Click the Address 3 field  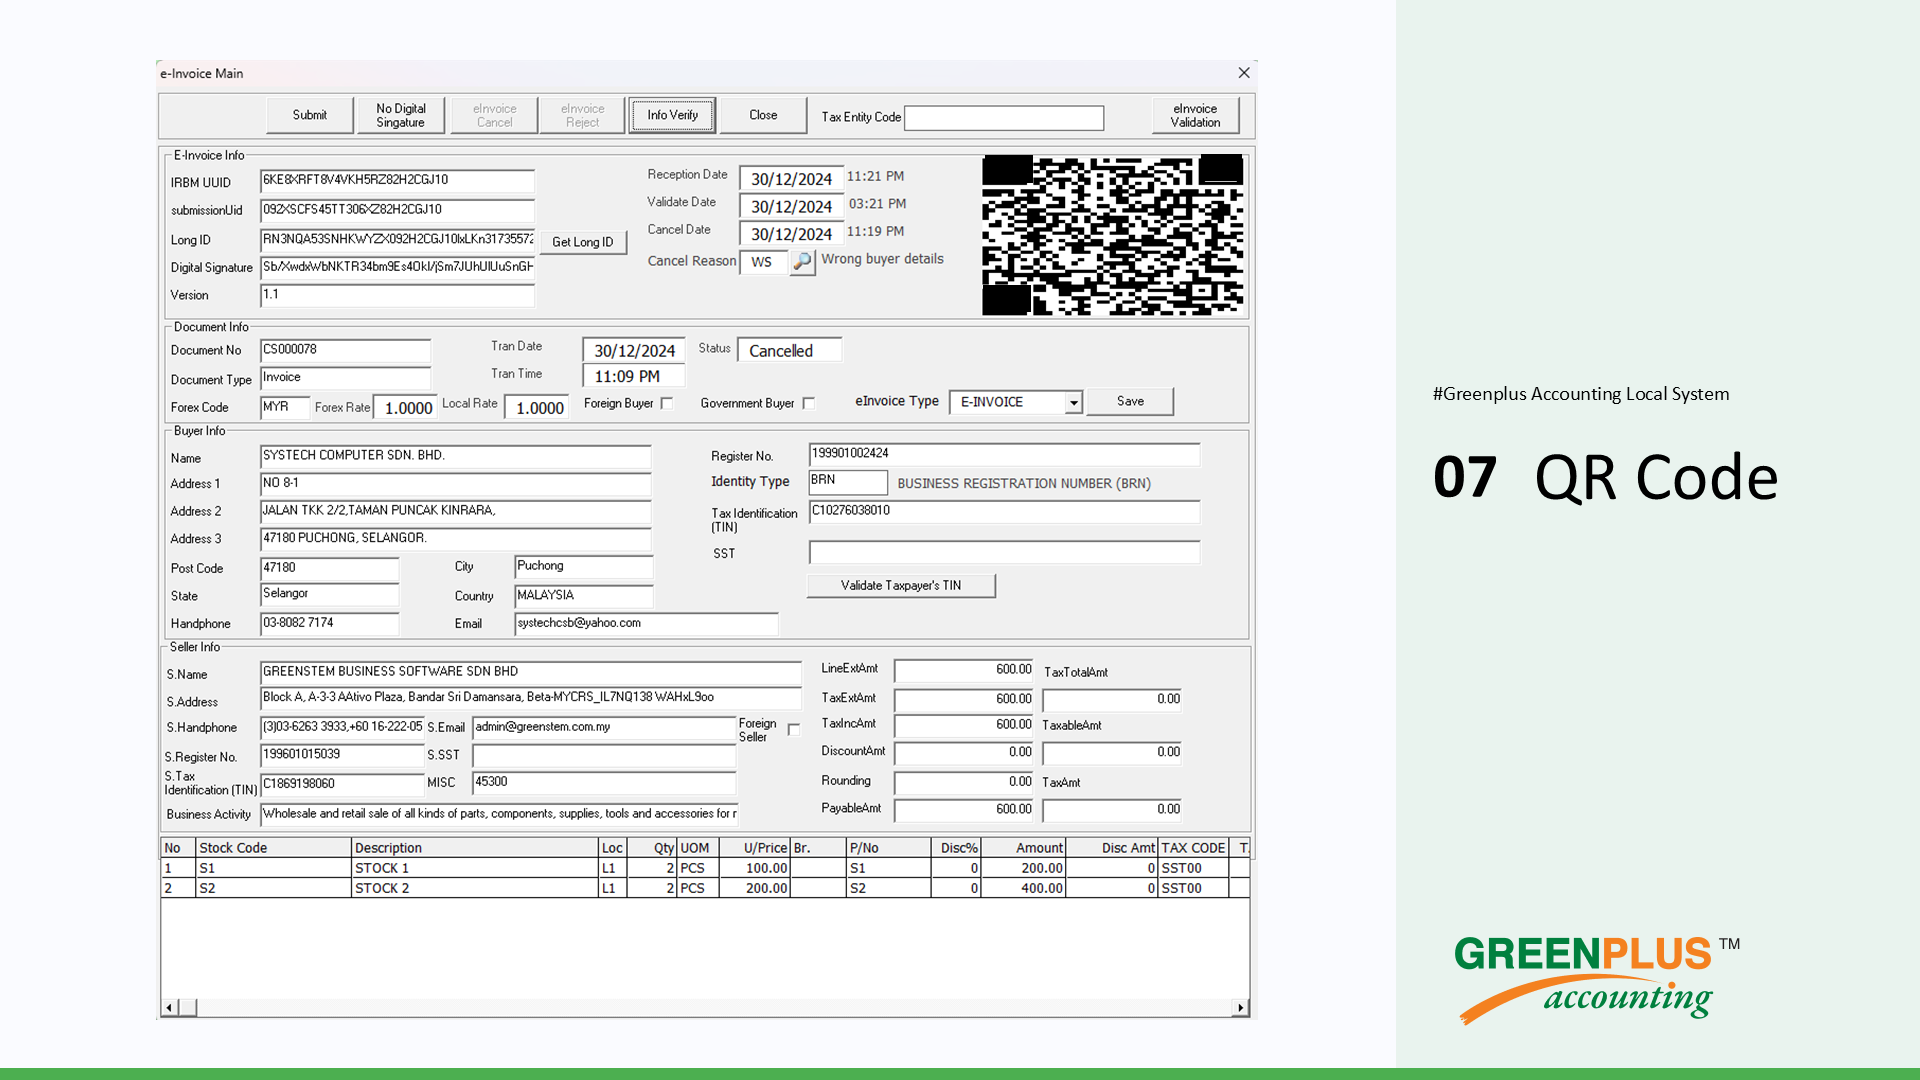[x=455, y=538]
